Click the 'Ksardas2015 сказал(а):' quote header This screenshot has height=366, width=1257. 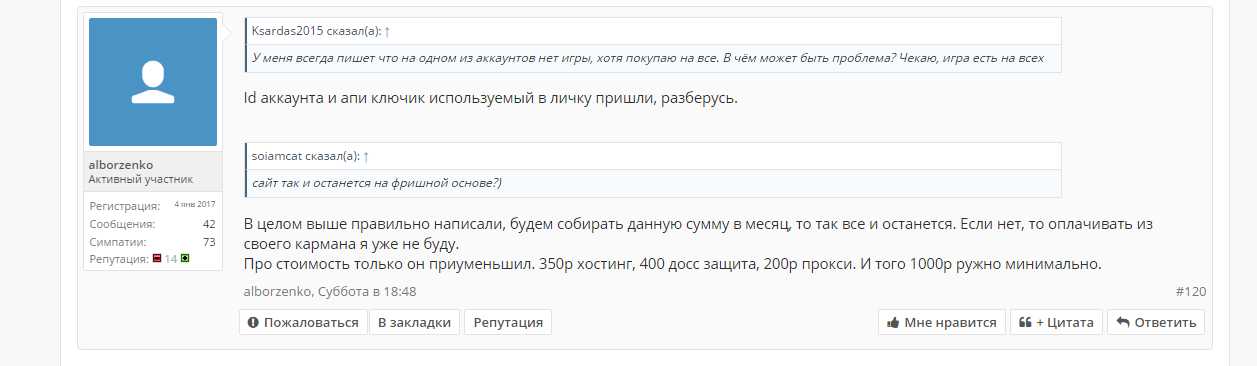click(316, 31)
